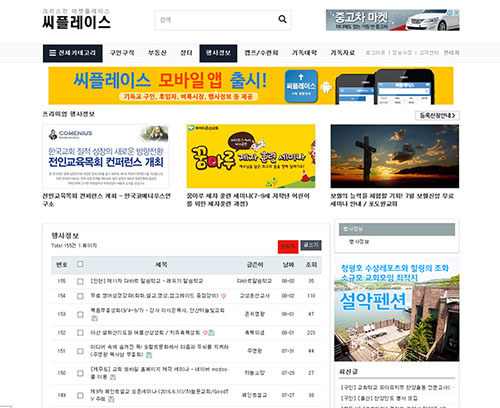Image resolution: width=500 pixels, height=408 pixels.
Task: Open post 149 title in list
Action: click(159, 395)
